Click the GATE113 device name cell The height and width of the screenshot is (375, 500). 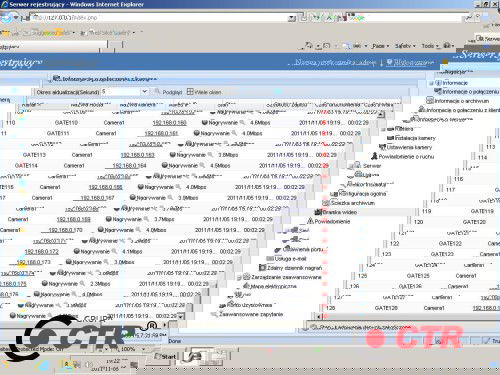34,155
